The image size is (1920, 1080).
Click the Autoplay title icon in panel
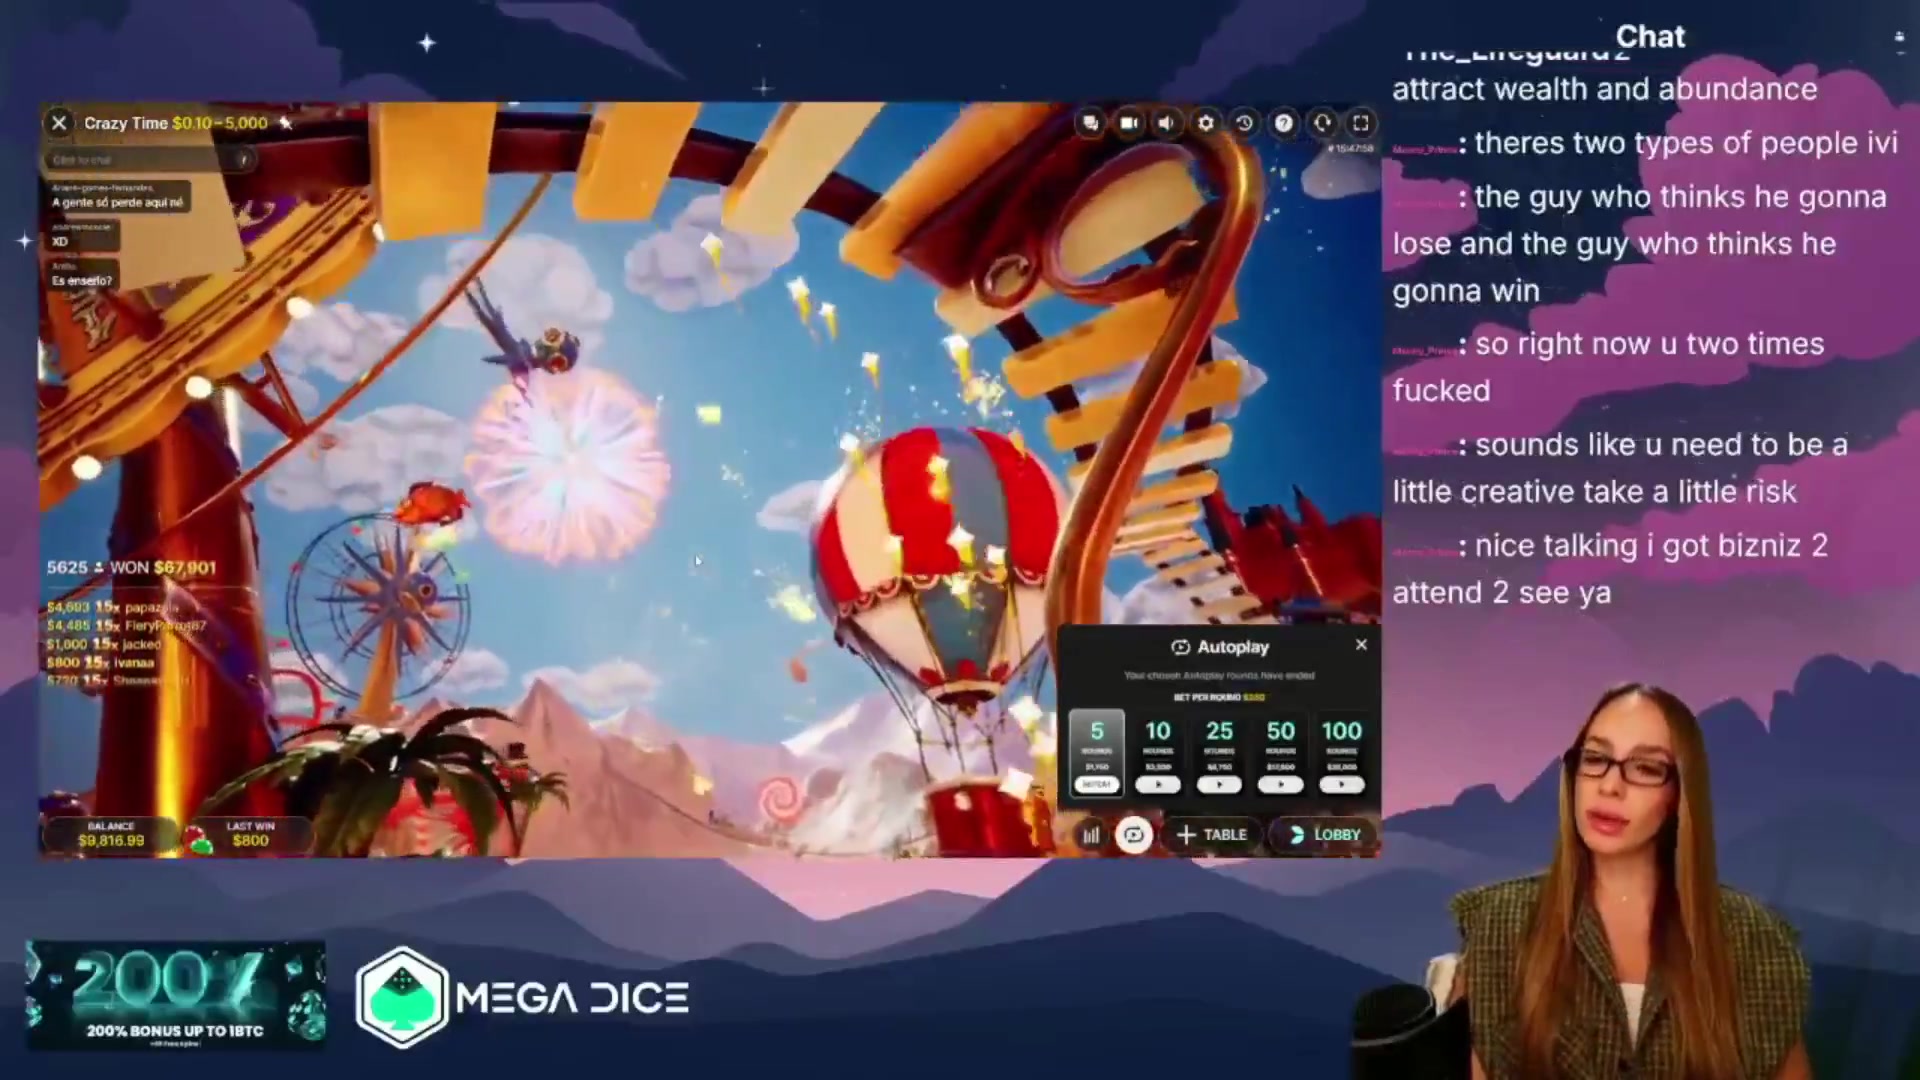click(1180, 647)
